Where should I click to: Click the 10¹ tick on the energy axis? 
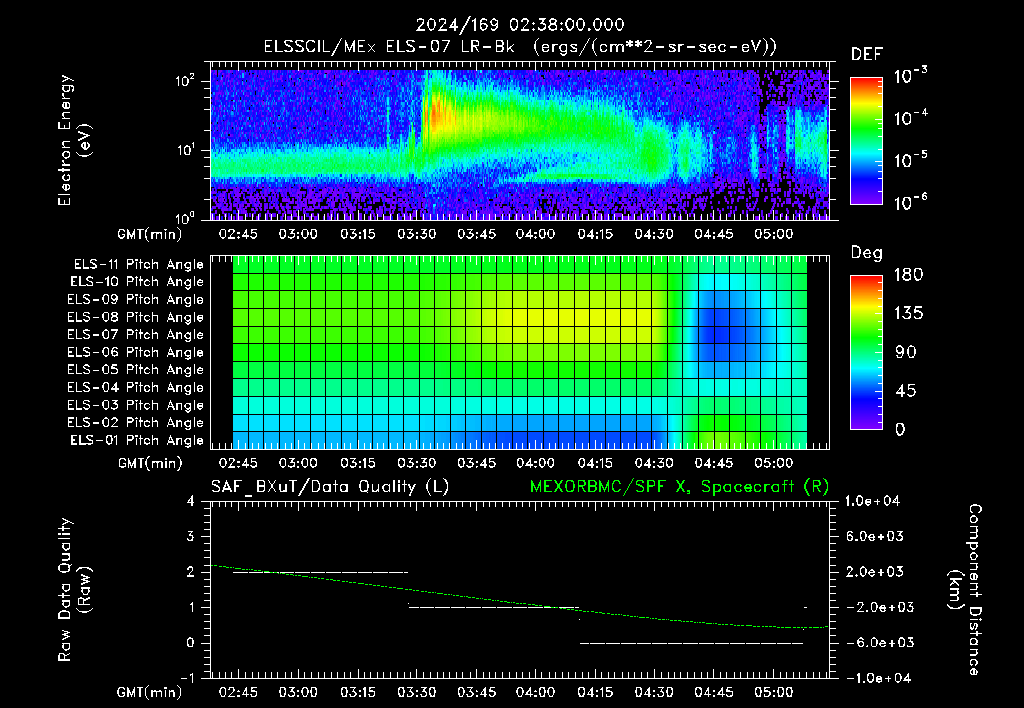[185, 150]
